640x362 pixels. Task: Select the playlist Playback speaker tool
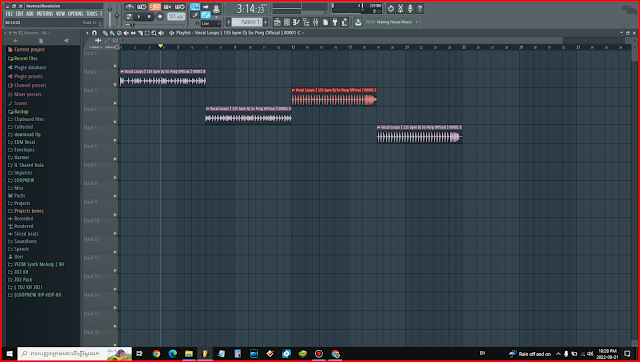click(161, 33)
